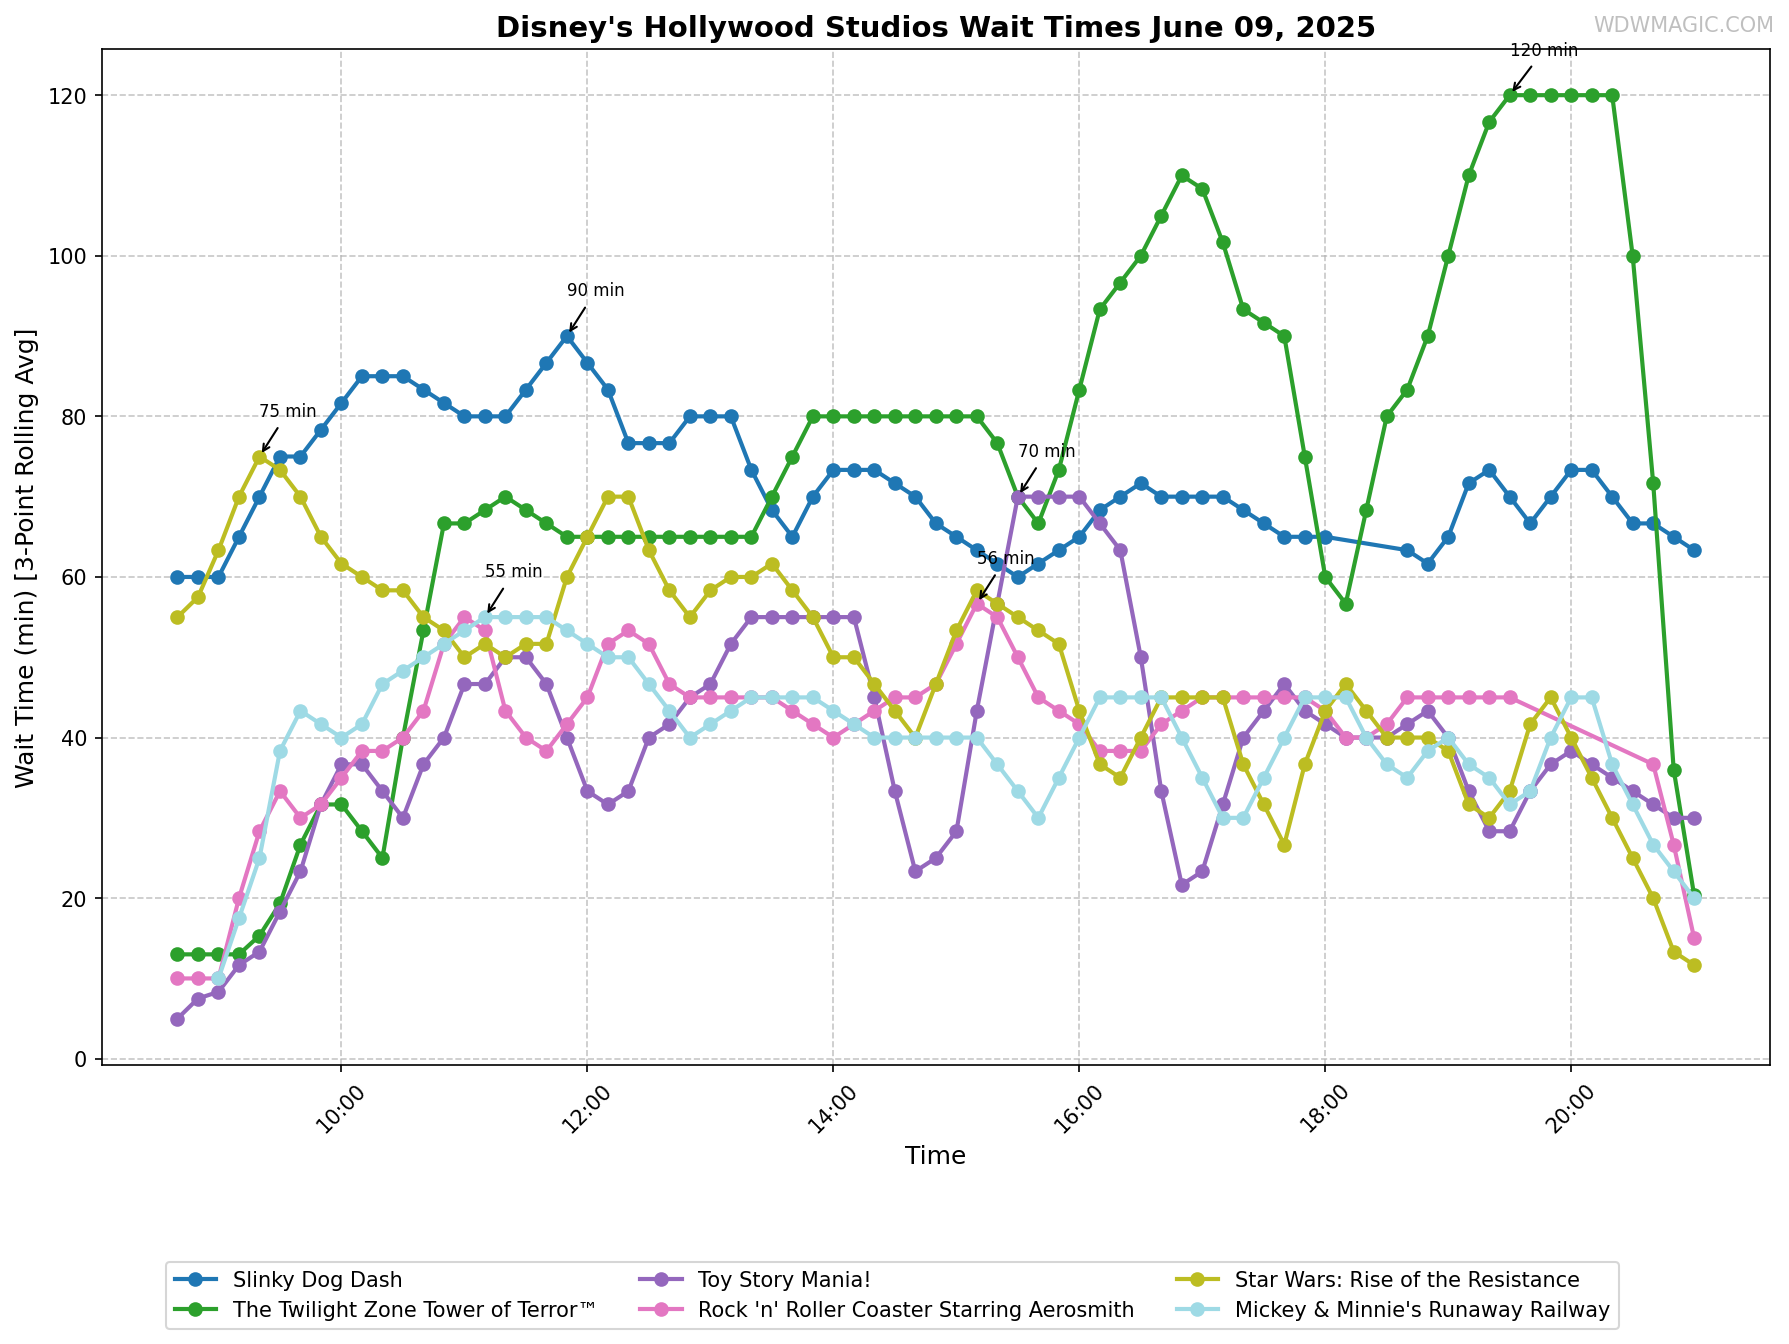The image size is (1789, 1344).
Task: Click Star Wars: Rise of the Resistance legend entry
Action: click(x=1377, y=1280)
